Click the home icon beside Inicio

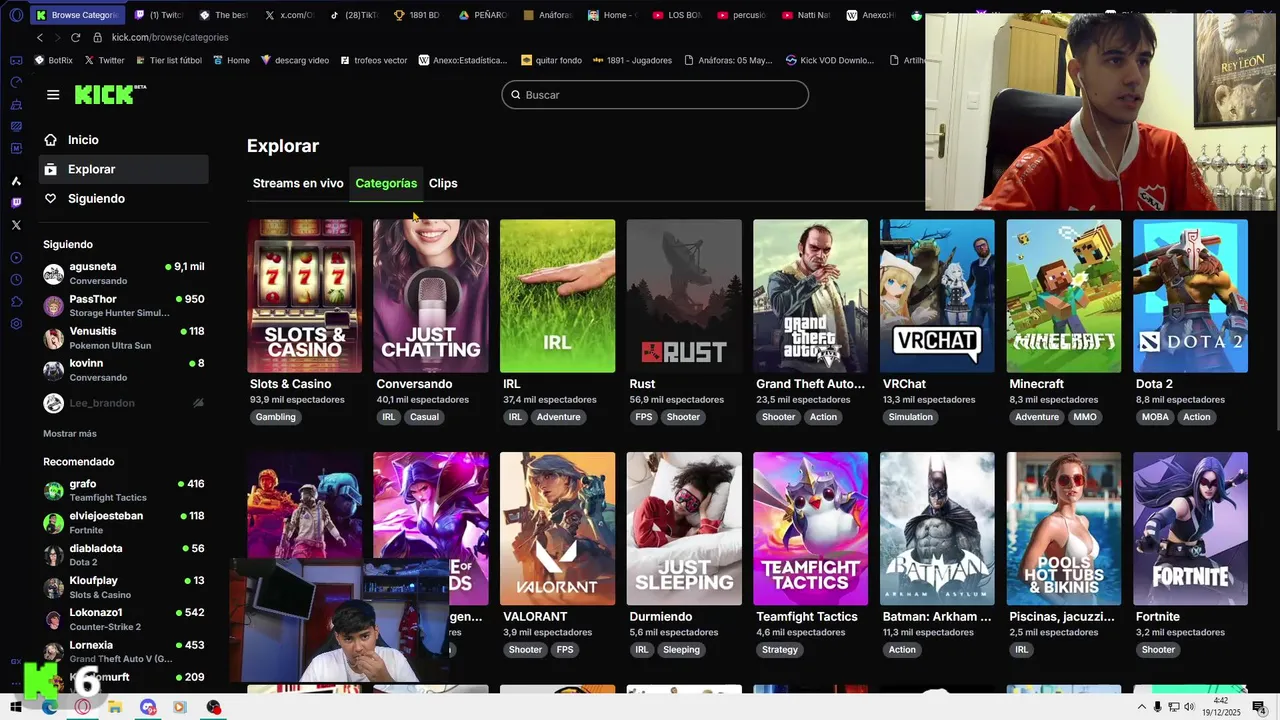(50, 140)
